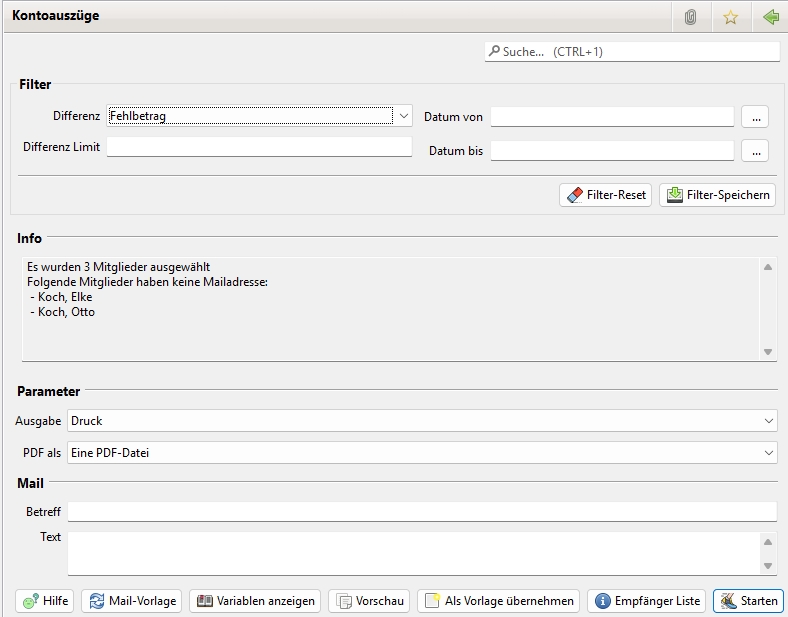Click the paperclip attachment icon

pyautogui.click(x=690, y=17)
